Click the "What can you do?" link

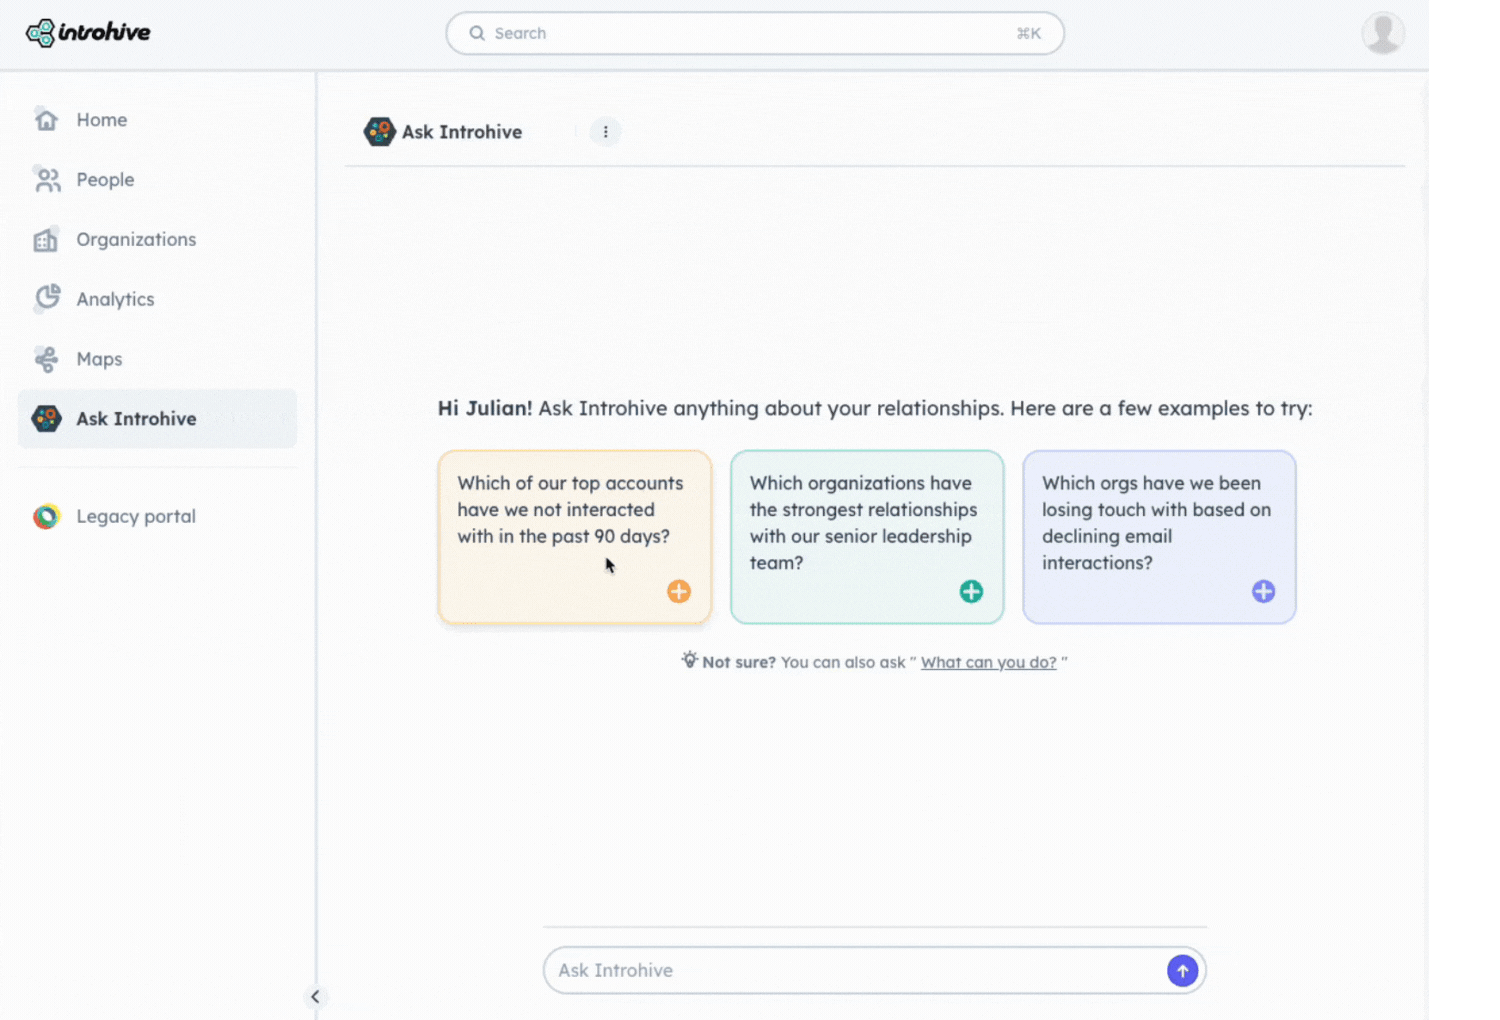tap(988, 662)
